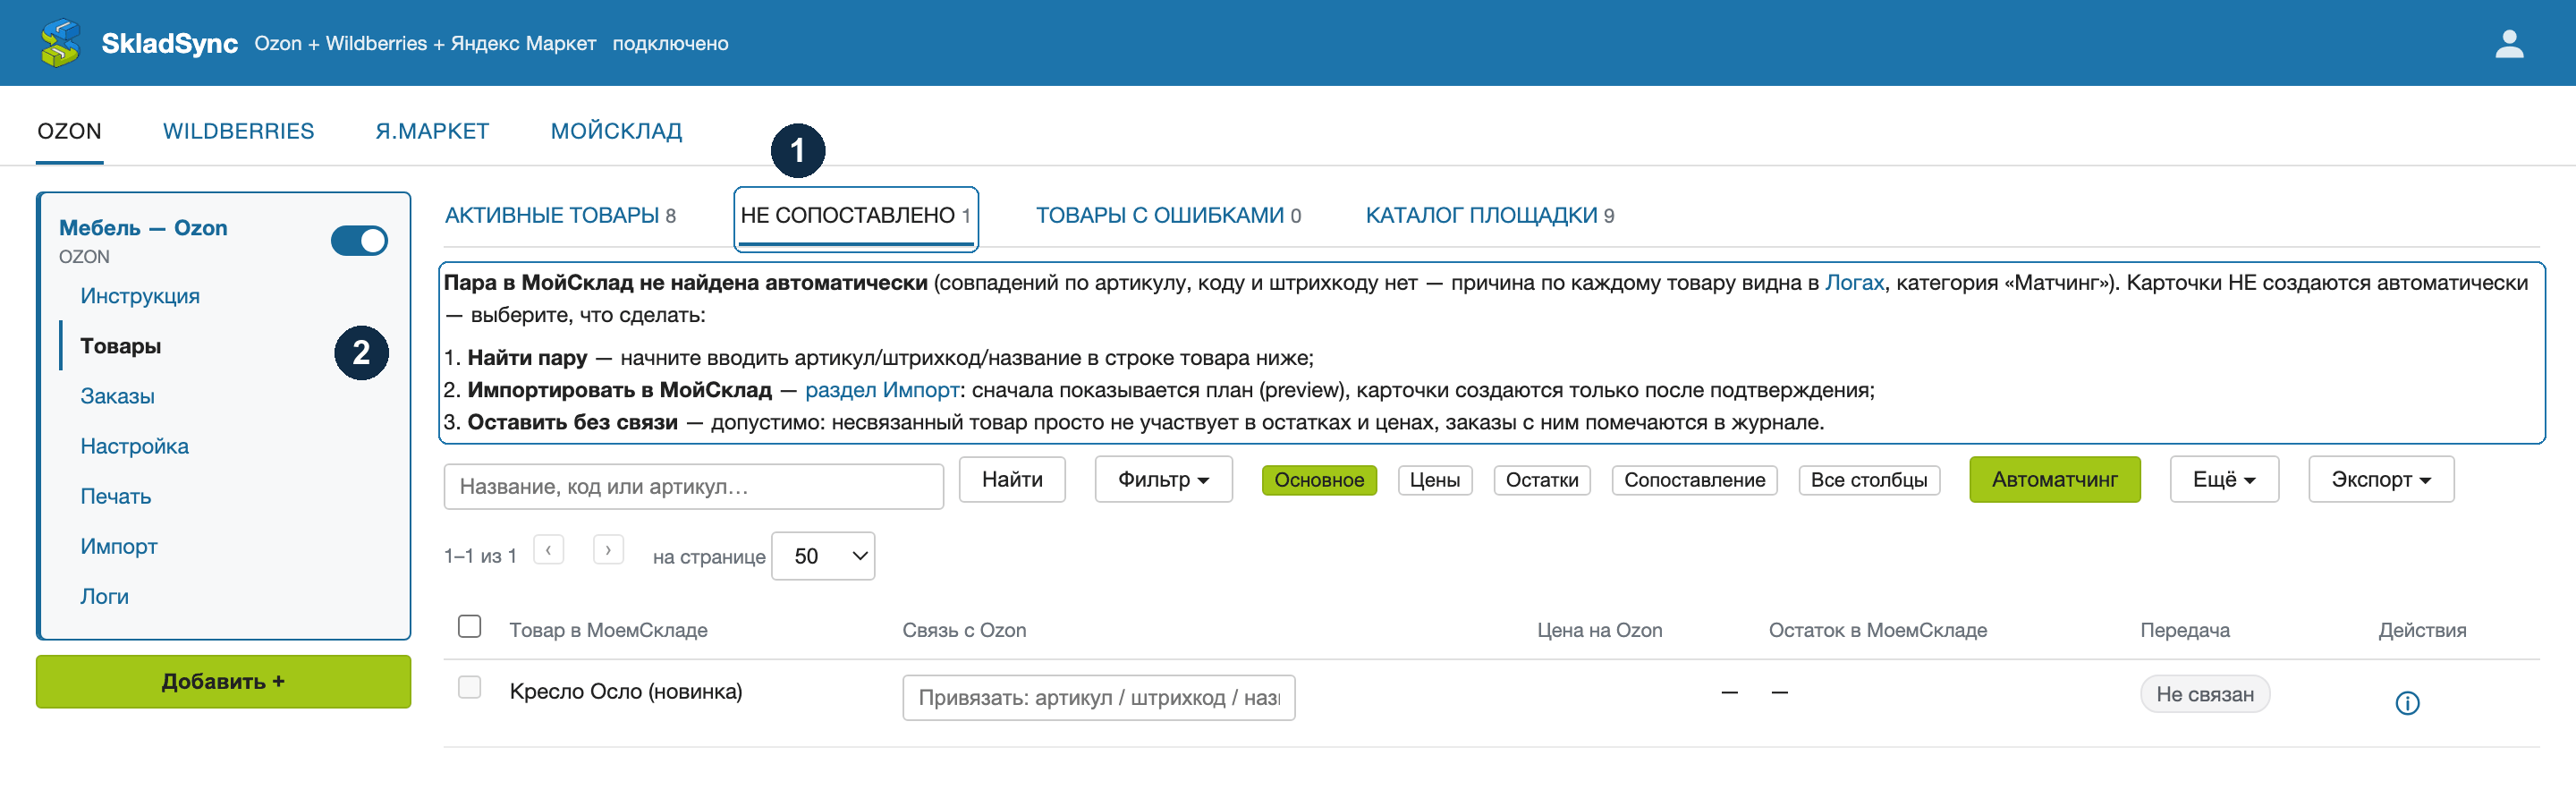
Task: Open the НЕ СОПОСТАВЛЕНО tab
Action: [856, 215]
